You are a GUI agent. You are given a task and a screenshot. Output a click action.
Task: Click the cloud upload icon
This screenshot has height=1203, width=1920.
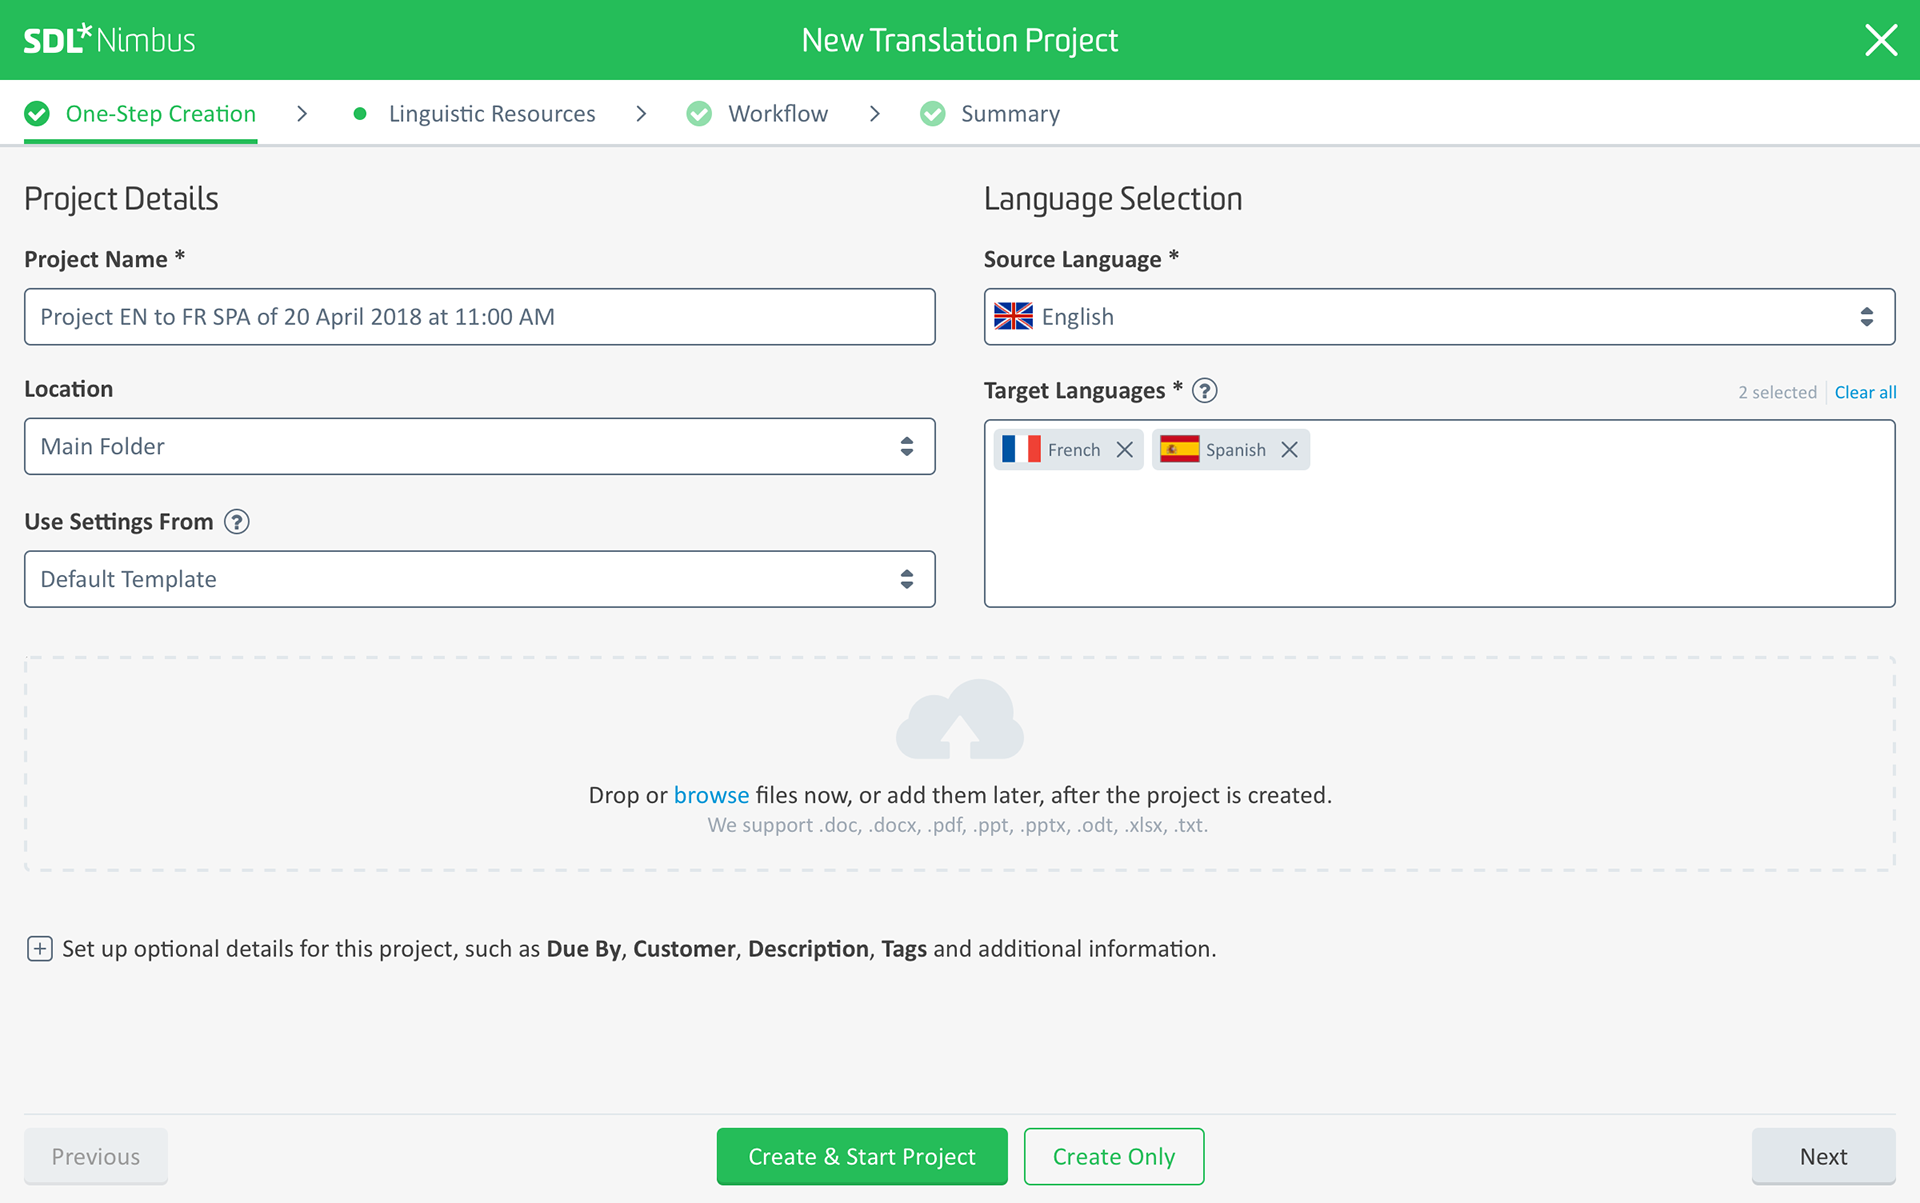click(x=959, y=719)
